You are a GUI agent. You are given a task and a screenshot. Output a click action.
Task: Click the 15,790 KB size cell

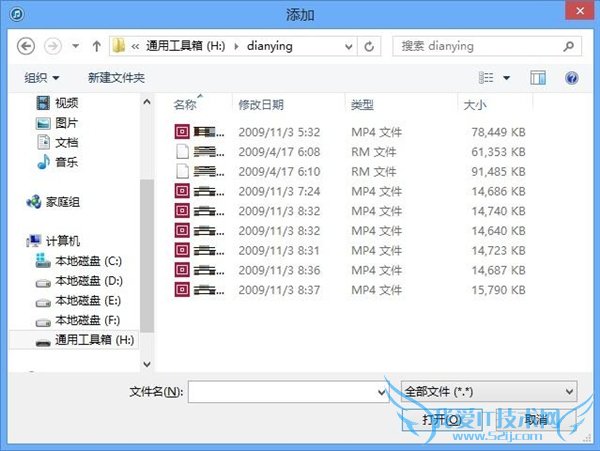[x=498, y=290]
